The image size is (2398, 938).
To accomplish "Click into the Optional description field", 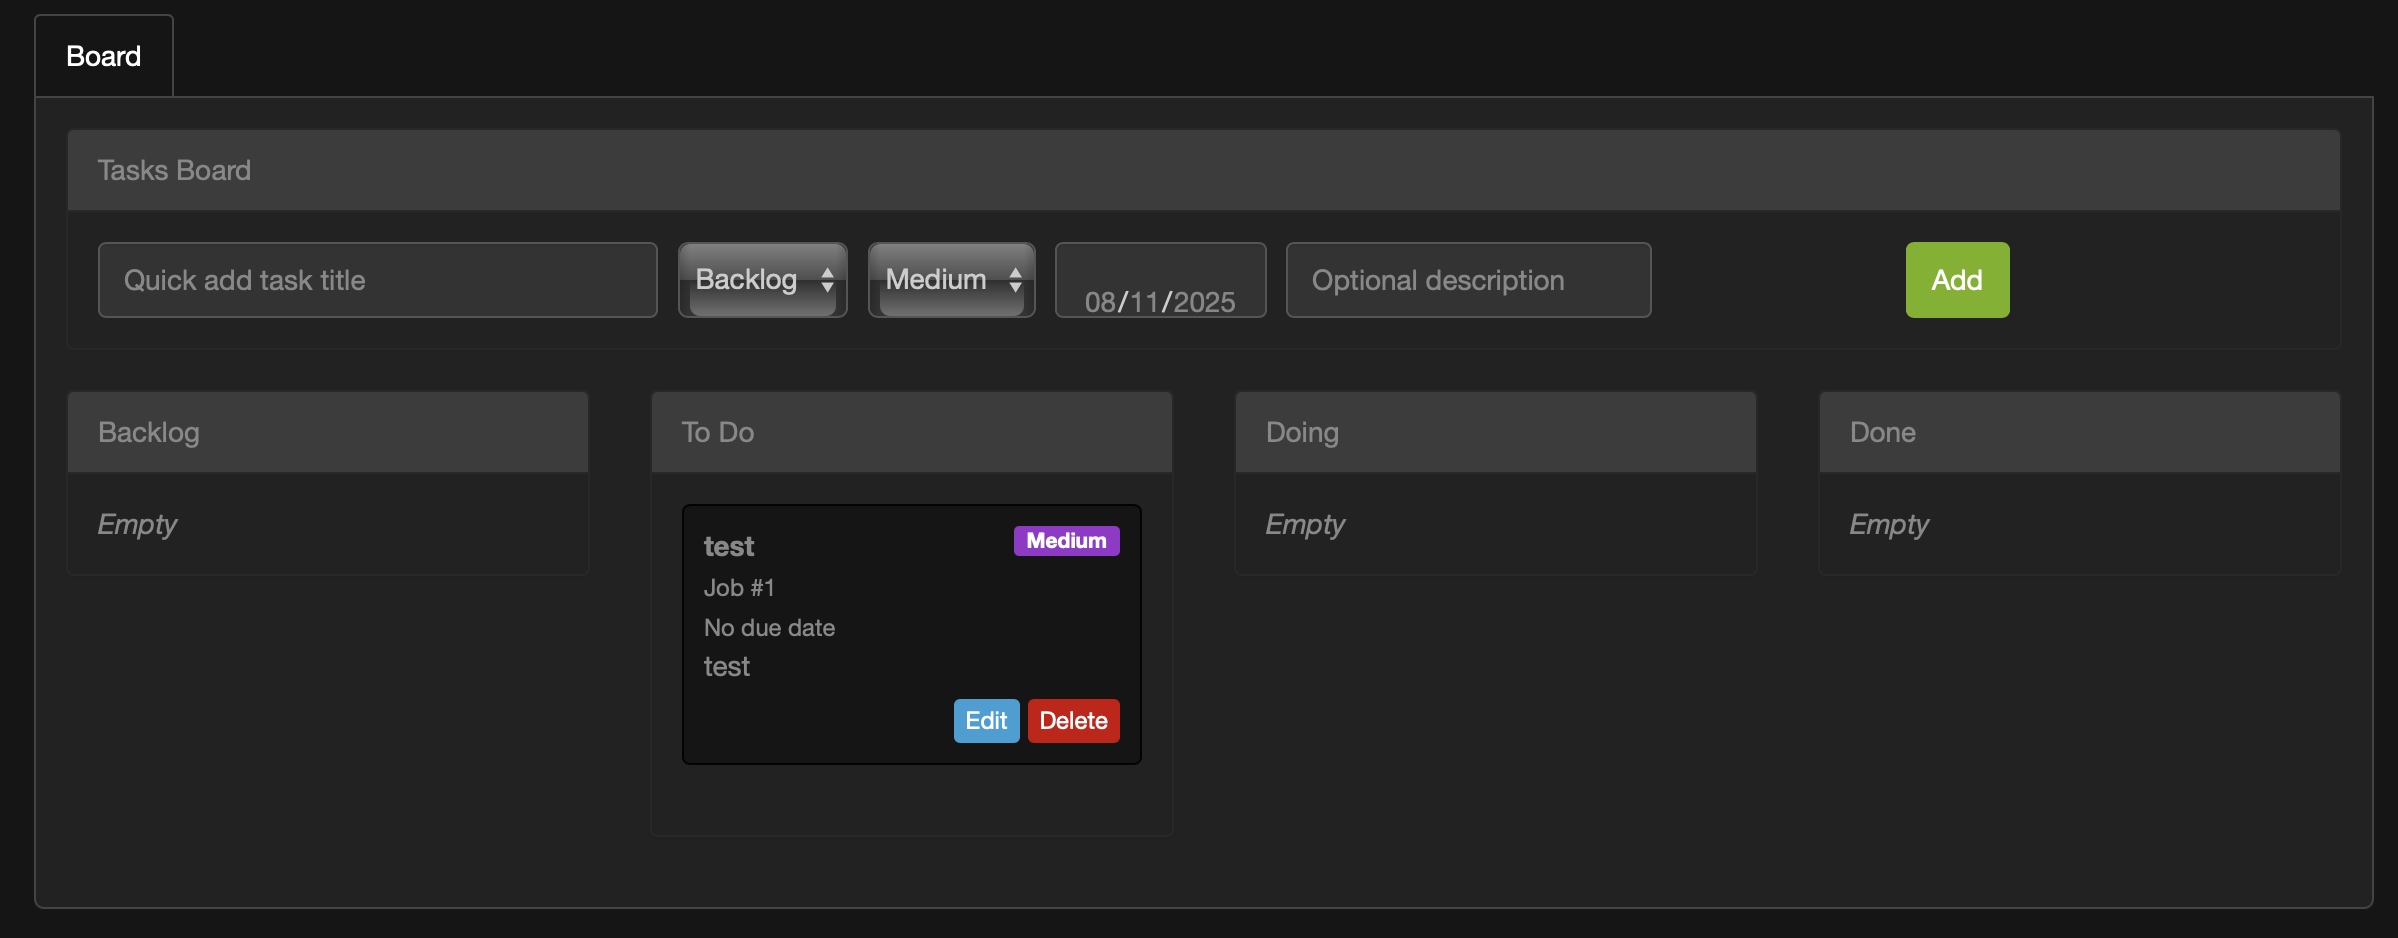I will click(1467, 280).
